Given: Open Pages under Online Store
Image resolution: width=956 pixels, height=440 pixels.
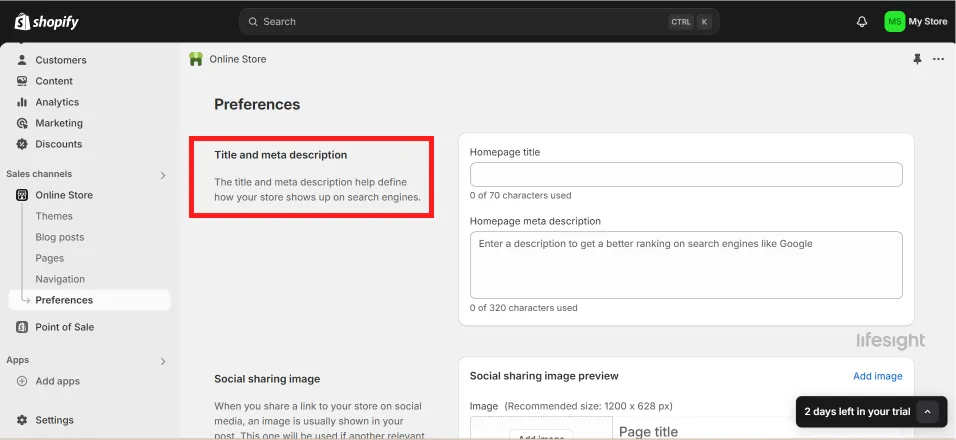Looking at the screenshot, I should [49, 258].
